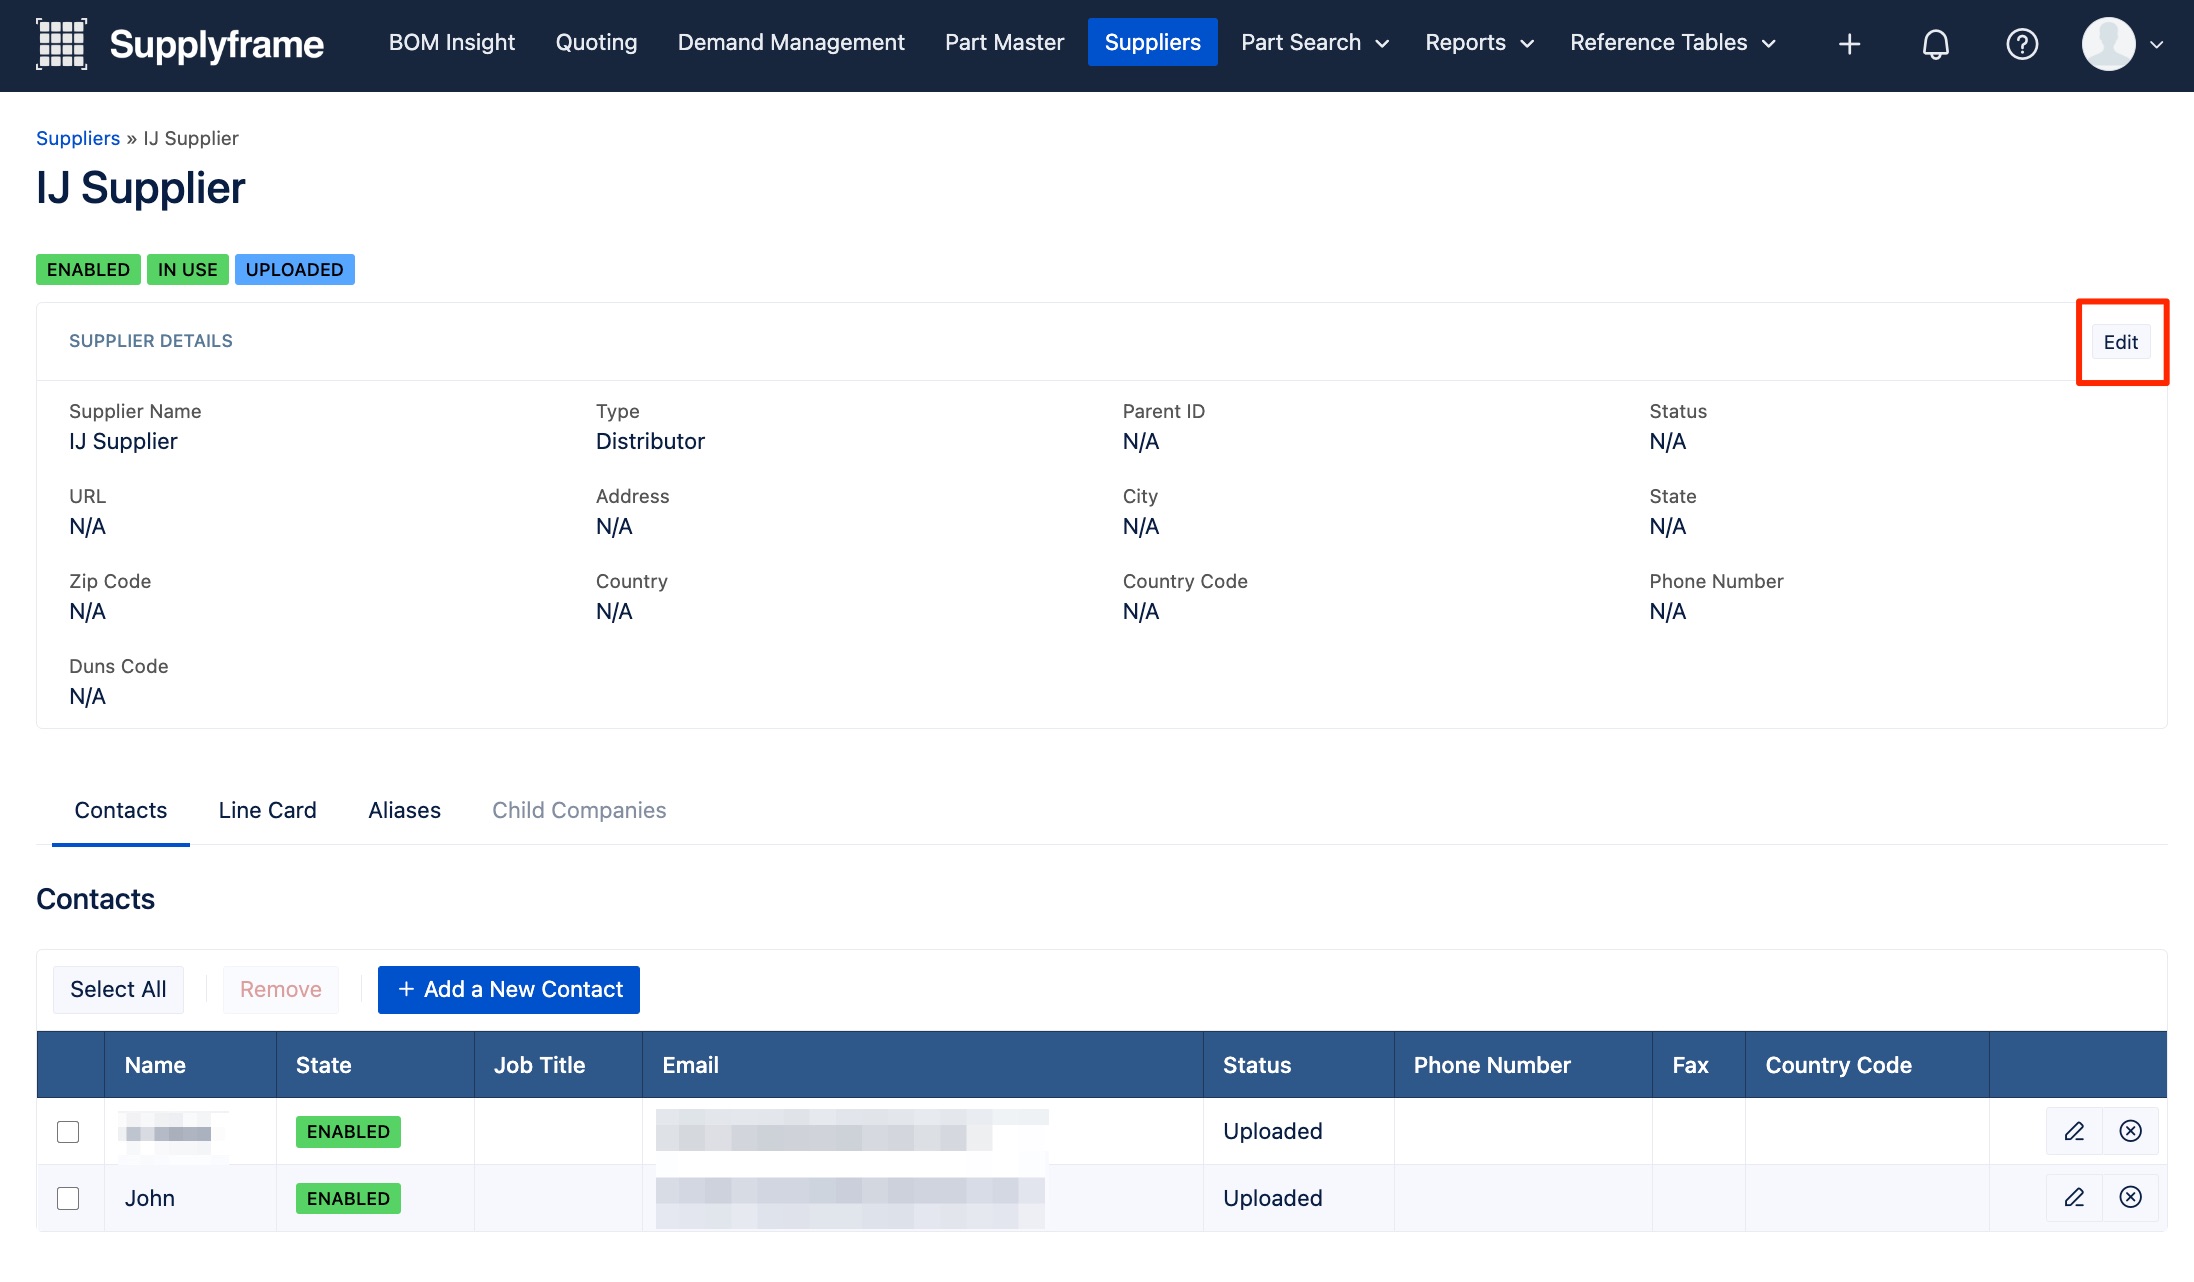The height and width of the screenshot is (1282, 2194).
Task: Remove the first contact via circled X icon
Action: (2130, 1131)
